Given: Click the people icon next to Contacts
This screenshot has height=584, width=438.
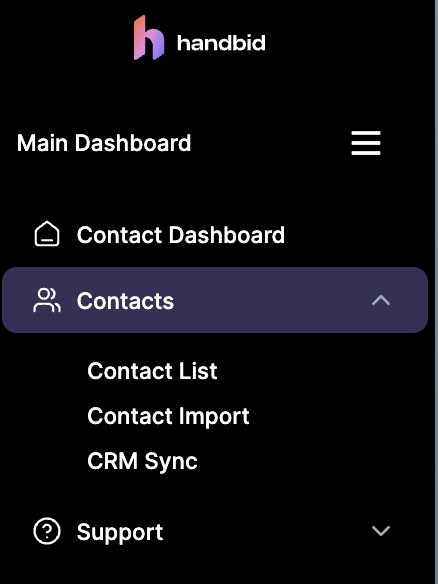Looking at the screenshot, I should pos(47,300).
